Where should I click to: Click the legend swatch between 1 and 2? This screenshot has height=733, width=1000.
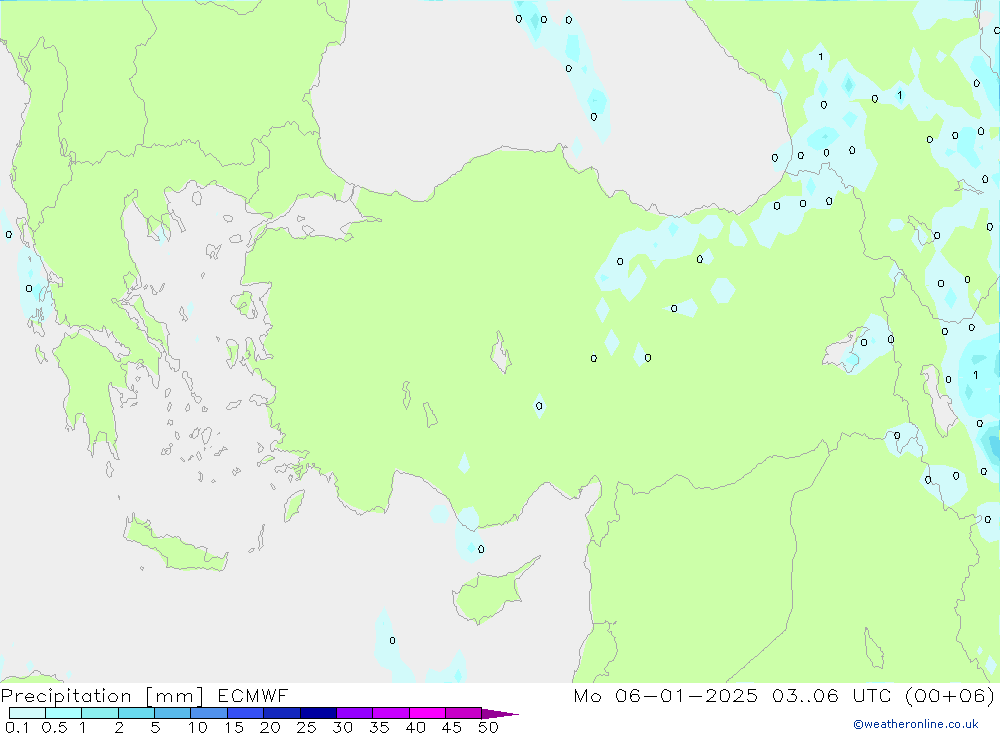[100, 713]
